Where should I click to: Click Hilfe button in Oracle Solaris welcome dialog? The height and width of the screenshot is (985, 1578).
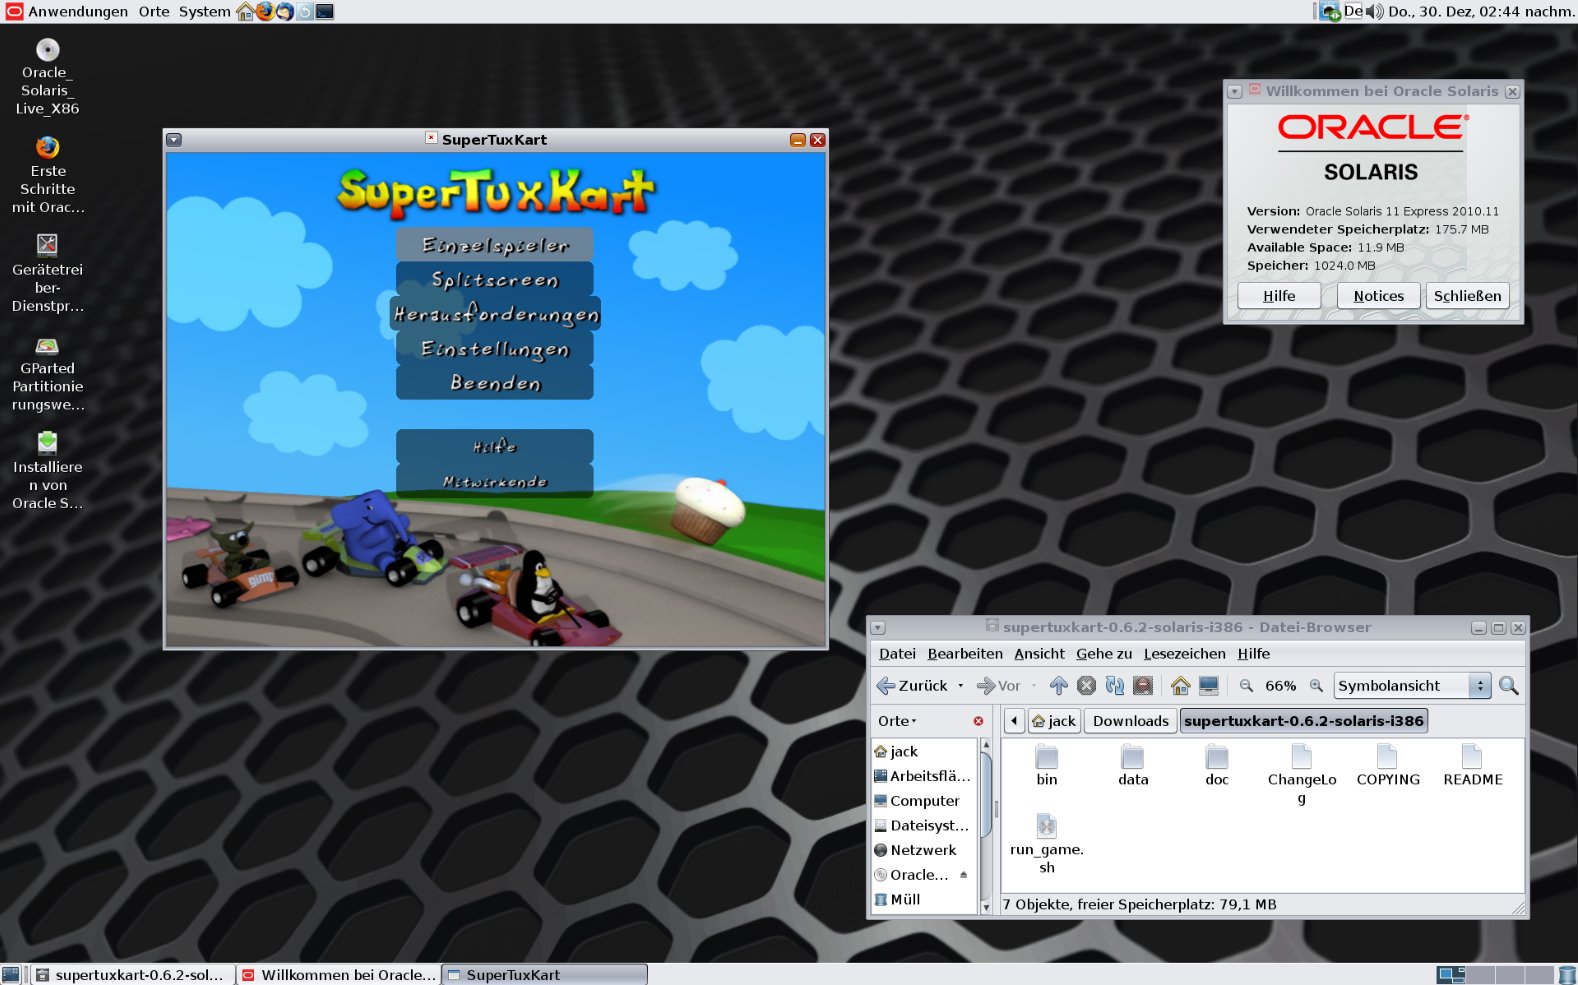pyautogui.click(x=1279, y=296)
